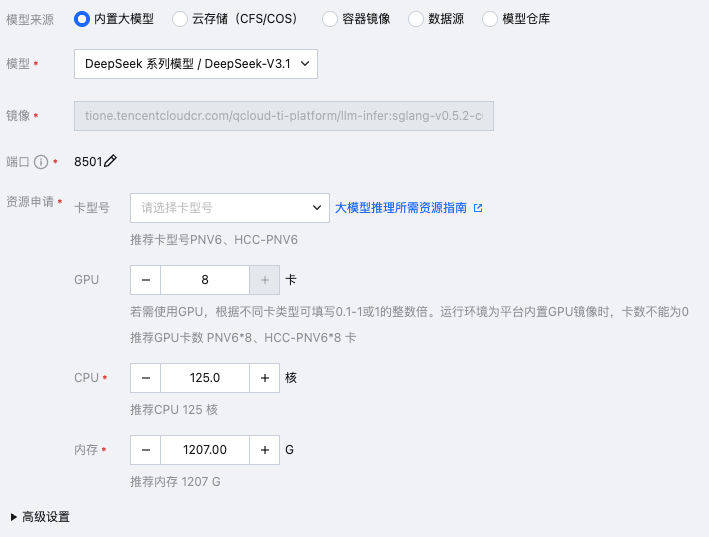Increase memory with the plus button
This screenshot has width=709, height=537.
coord(265,450)
